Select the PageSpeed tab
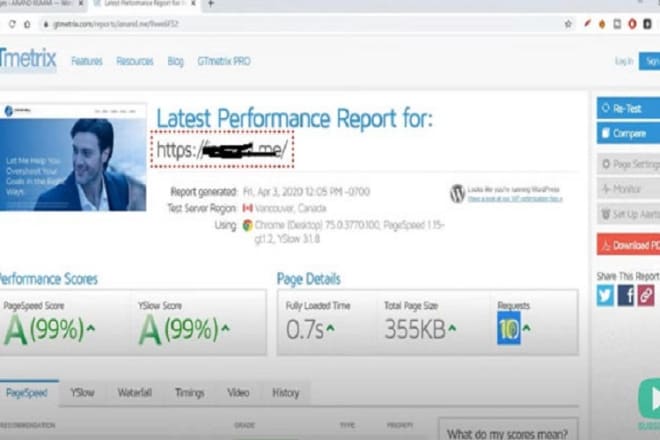This screenshot has height=440, width=660. tap(27, 393)
